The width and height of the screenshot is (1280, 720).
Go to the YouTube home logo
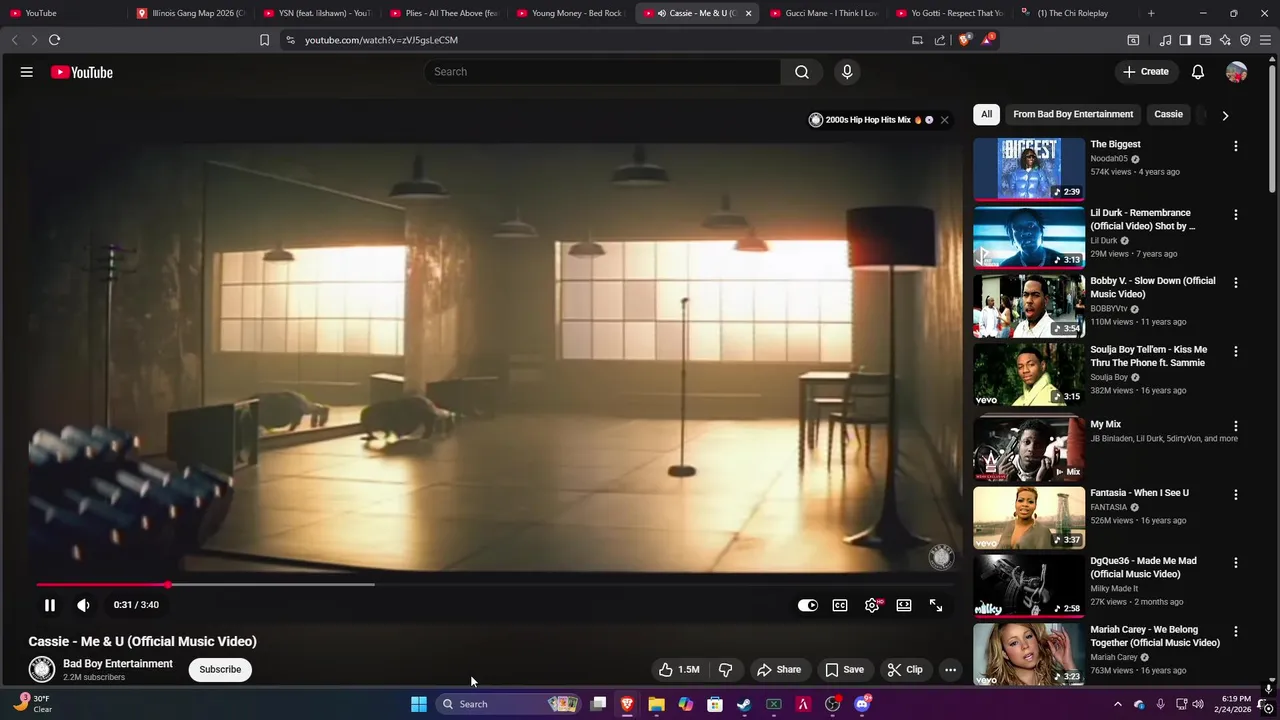82,72
